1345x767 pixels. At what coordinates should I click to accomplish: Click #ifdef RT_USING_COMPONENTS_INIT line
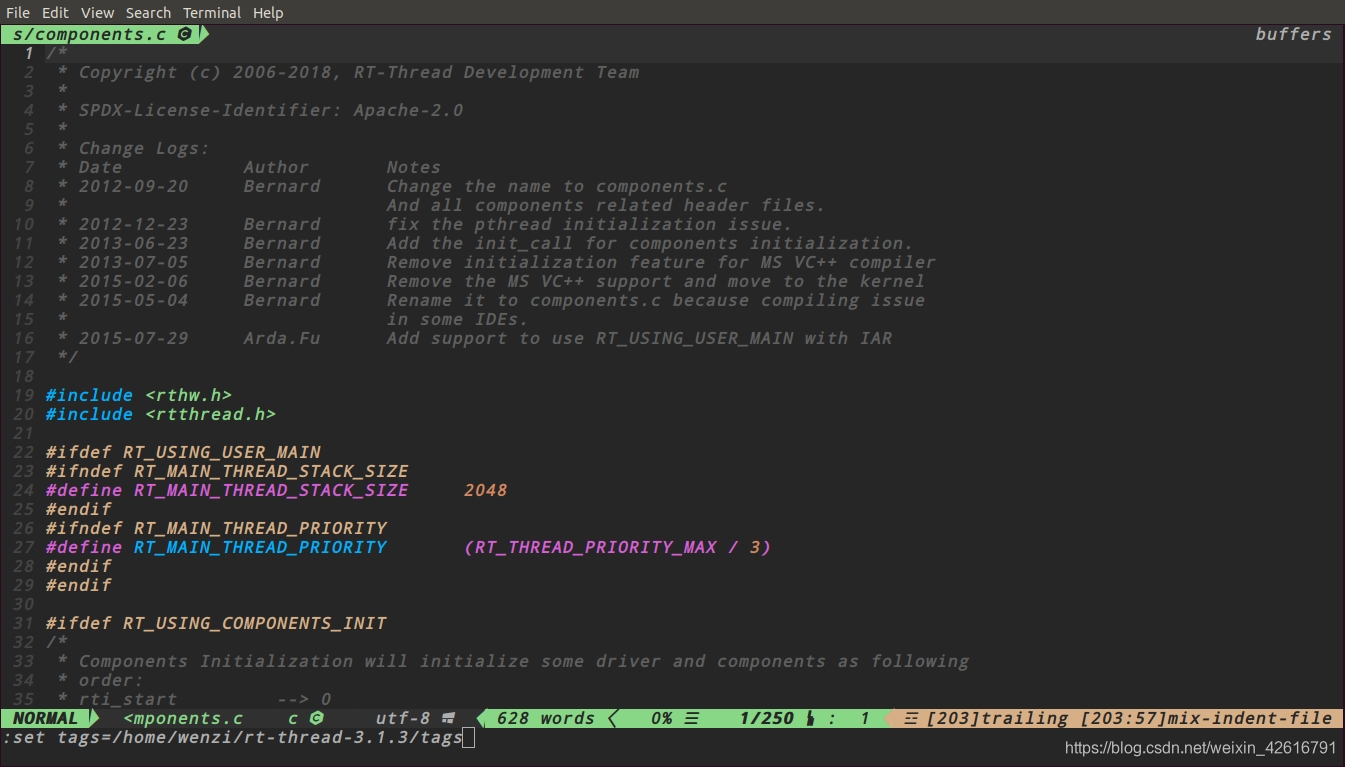[216, 623]
